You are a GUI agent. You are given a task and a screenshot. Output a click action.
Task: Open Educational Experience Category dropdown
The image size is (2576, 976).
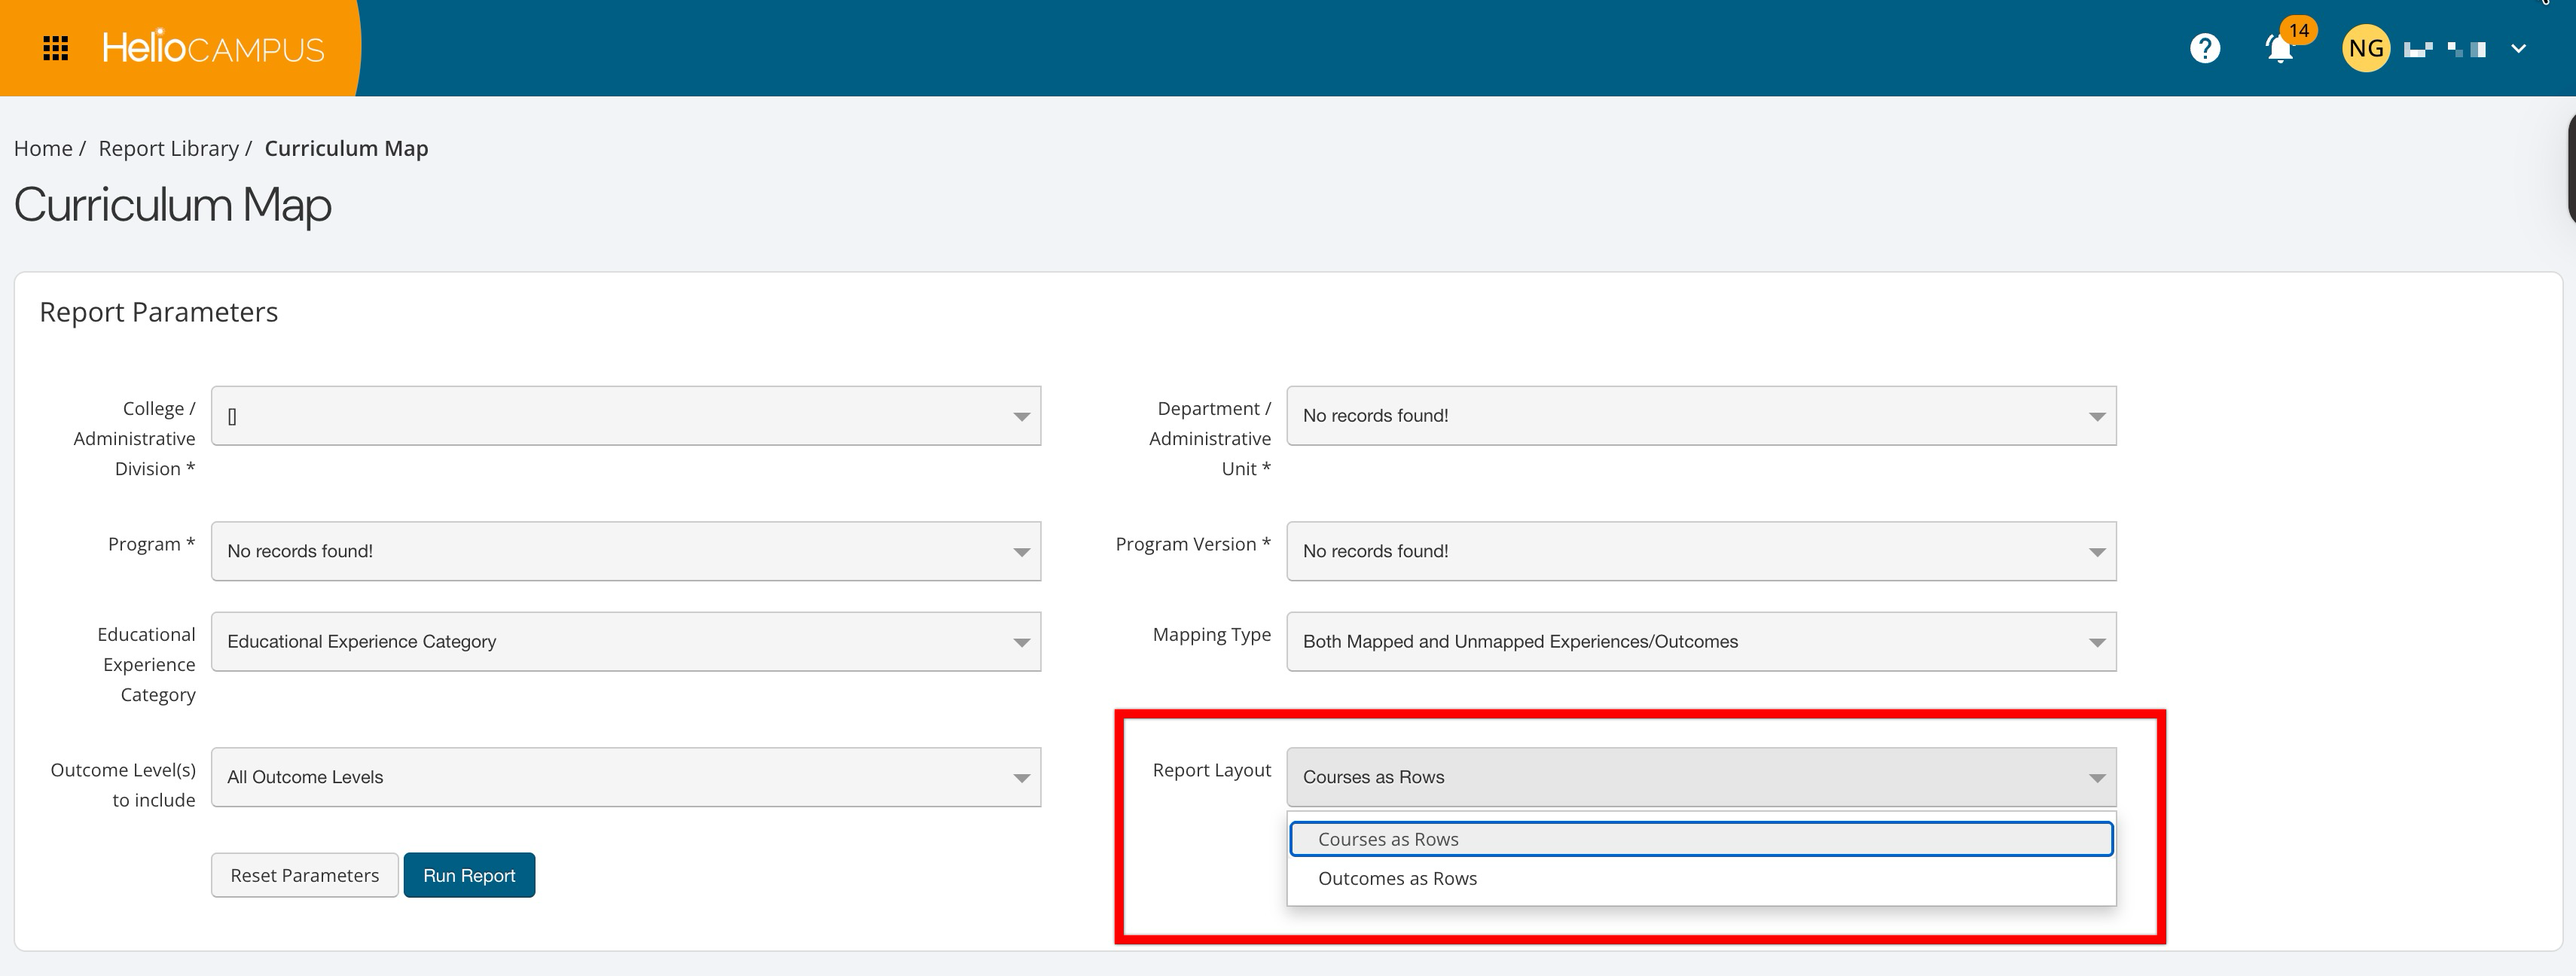625,642
